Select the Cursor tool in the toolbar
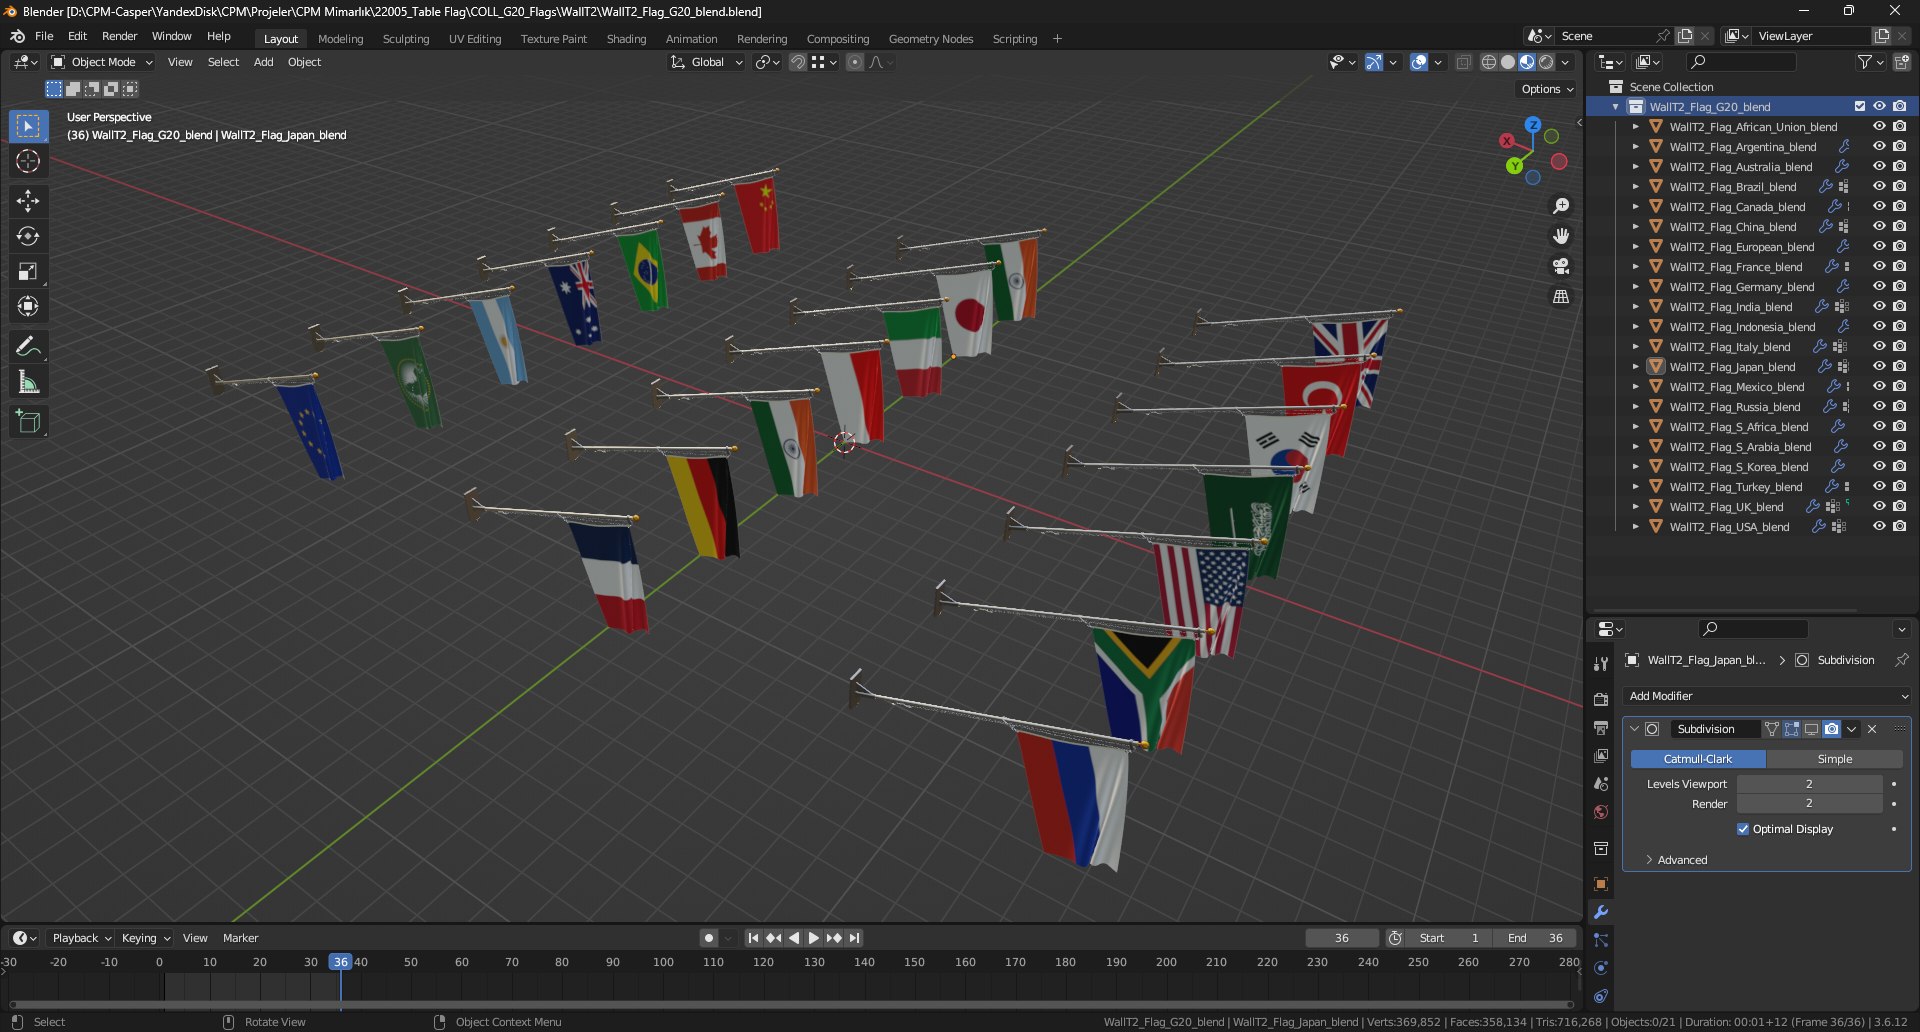The image size is (1920, 1032). click(28, 161)
